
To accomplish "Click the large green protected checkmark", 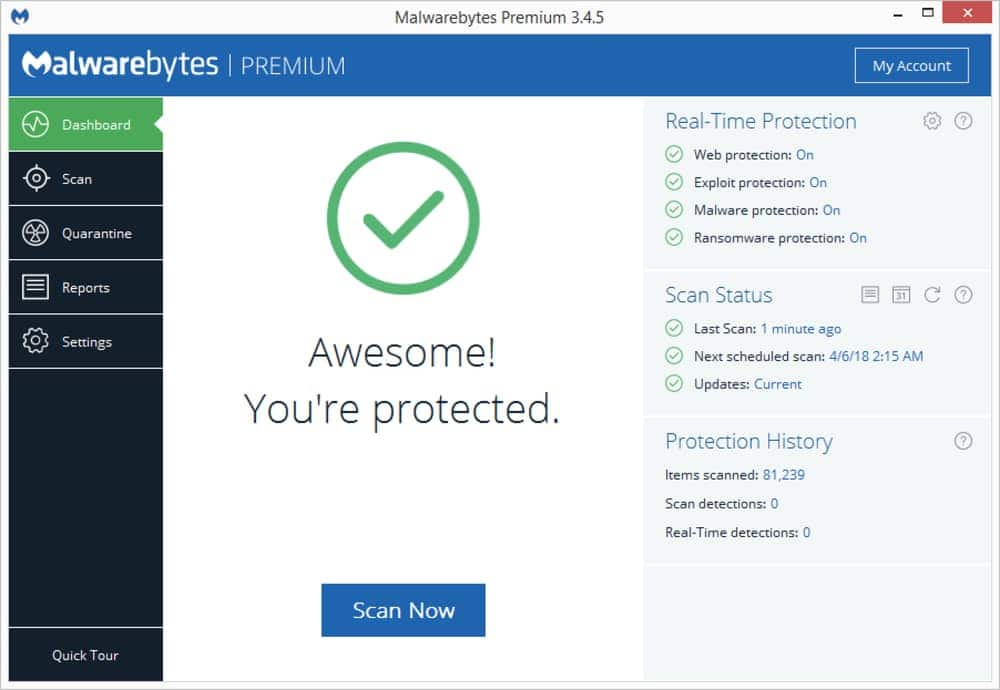I will tap(402, 218).
